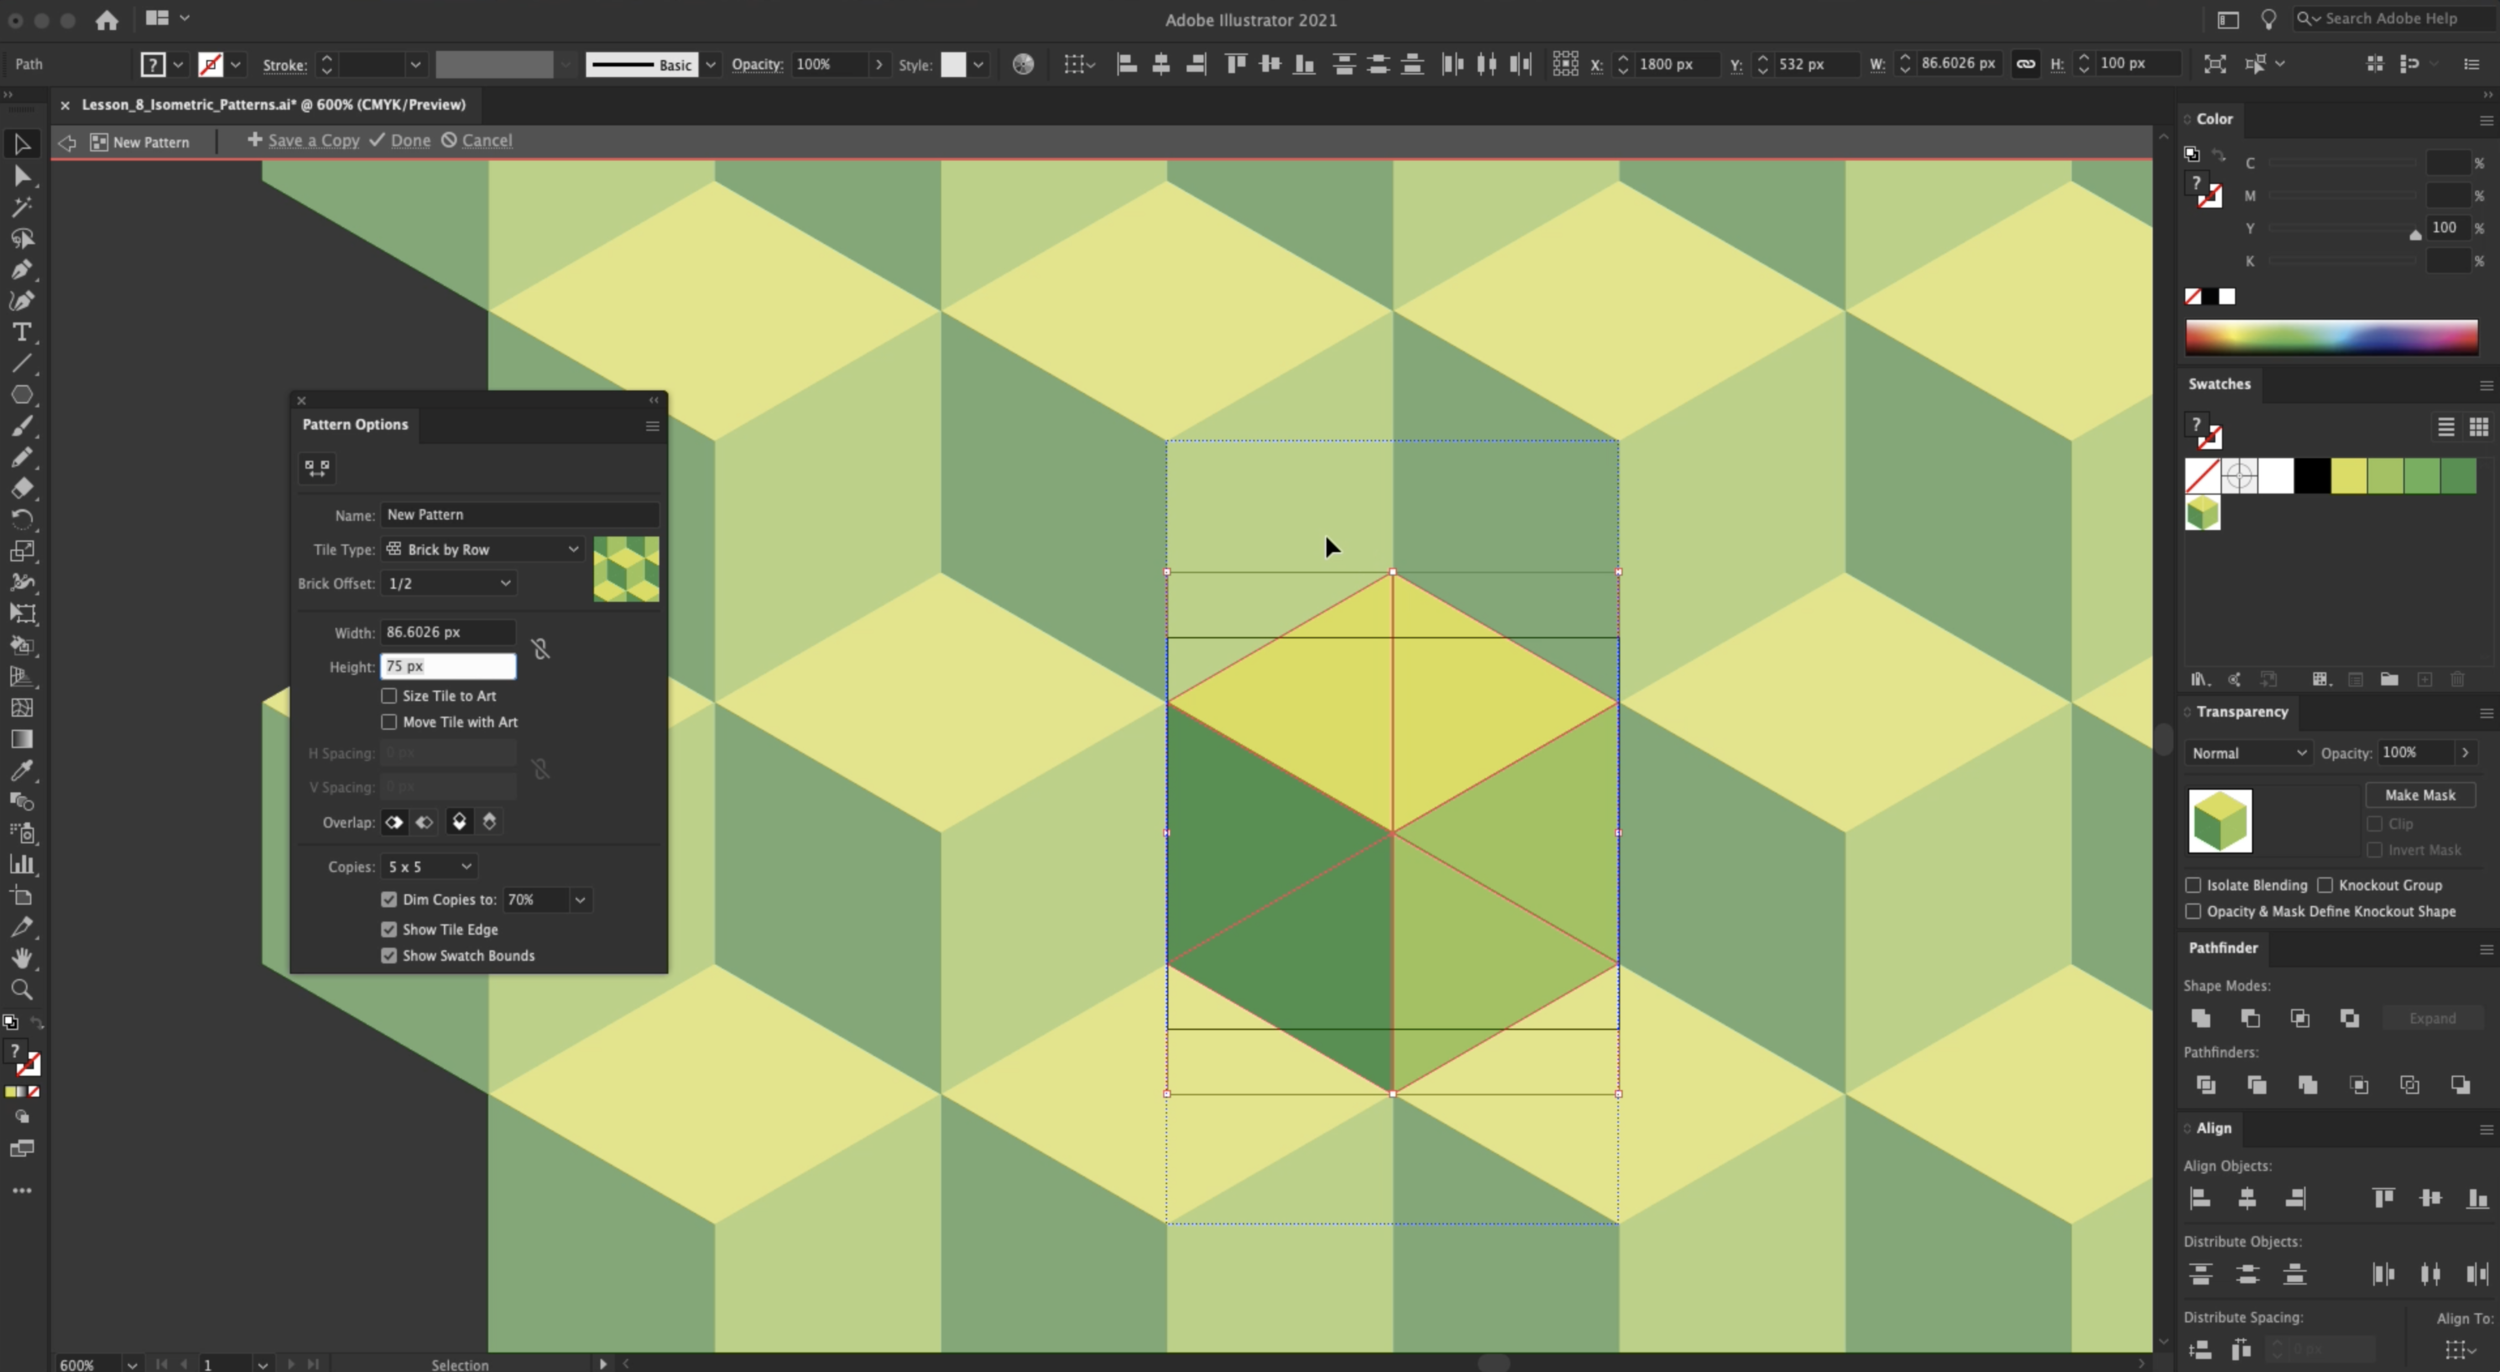Open the Copies 5 x 5 dropdown

tap(427, 866)
